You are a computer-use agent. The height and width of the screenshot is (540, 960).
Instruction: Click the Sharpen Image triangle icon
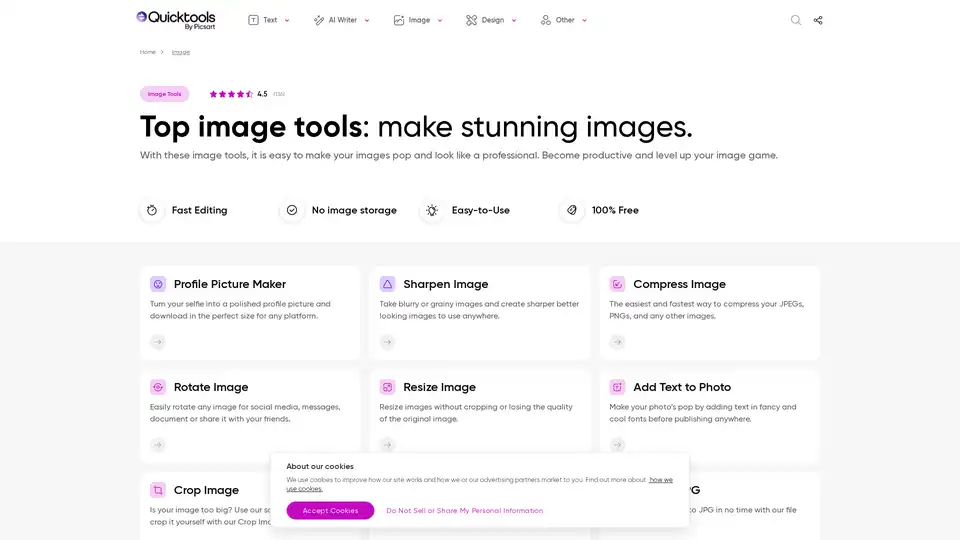tap(388, 284)
